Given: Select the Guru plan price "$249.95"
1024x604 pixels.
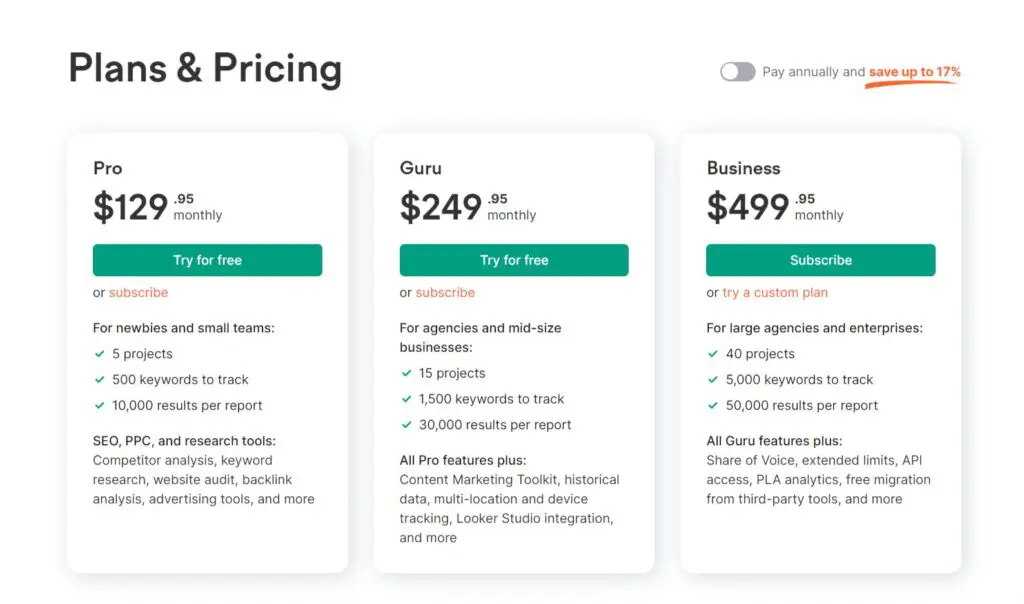Looking at the screenshot, I should [x=450, y=205].
